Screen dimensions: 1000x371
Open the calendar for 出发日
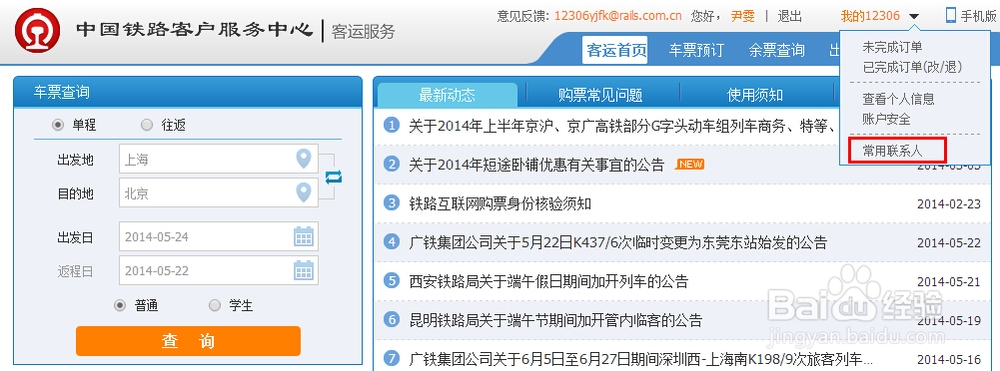(x=304, y=236)
